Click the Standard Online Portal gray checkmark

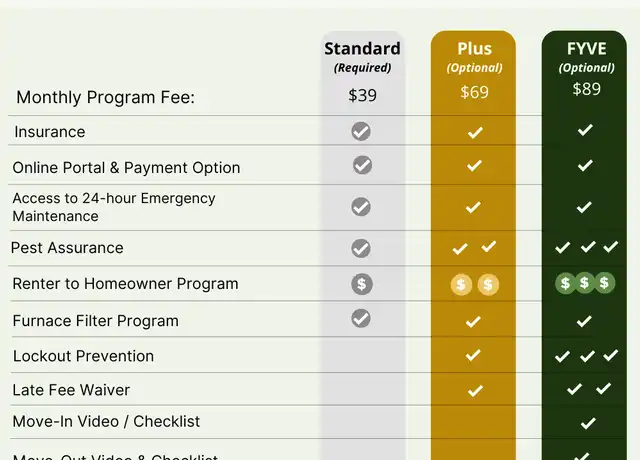click(362, 165)
